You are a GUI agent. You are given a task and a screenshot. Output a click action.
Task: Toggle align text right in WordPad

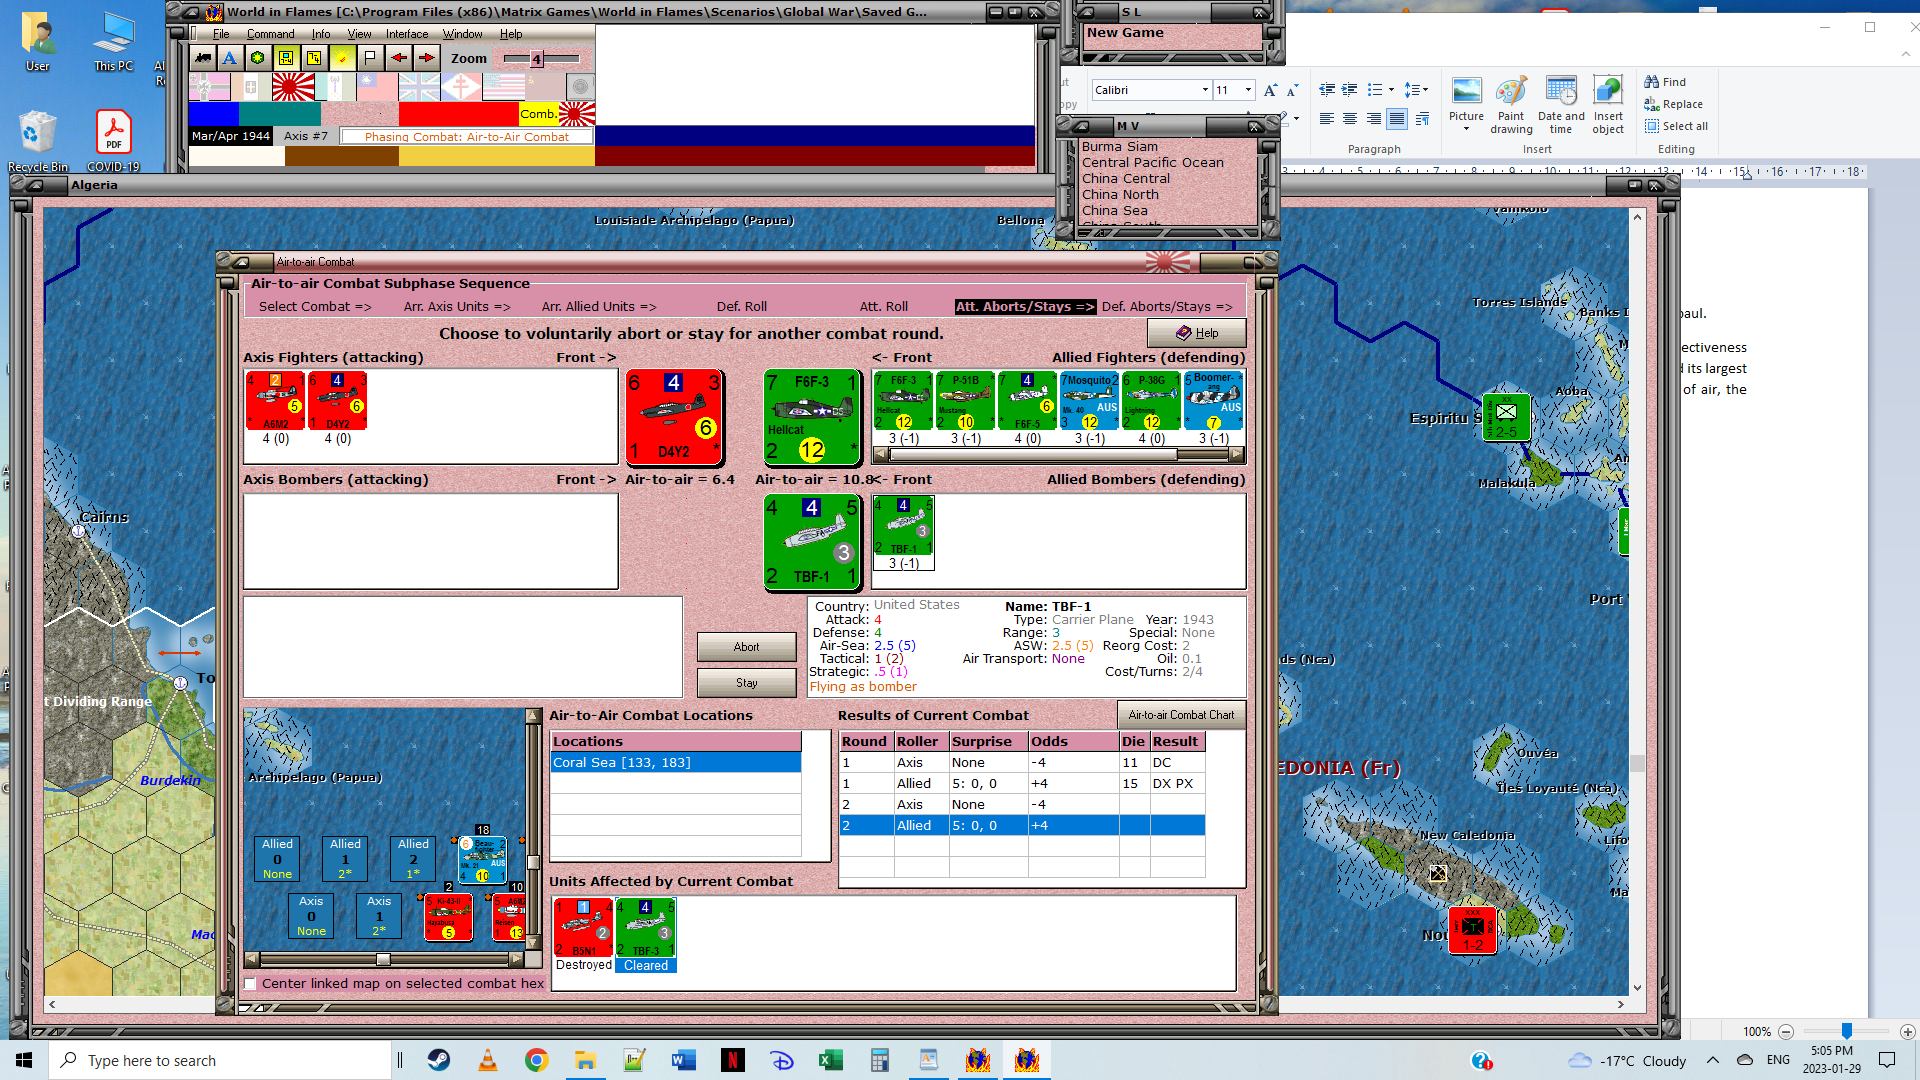click(x=1374, y=119)
